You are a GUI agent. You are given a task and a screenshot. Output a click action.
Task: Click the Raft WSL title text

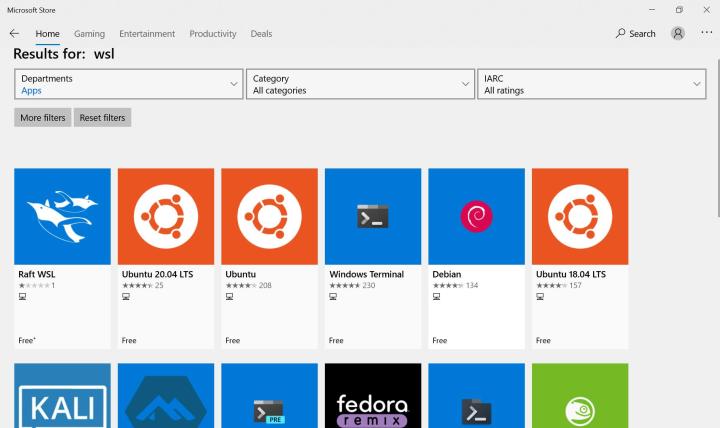[x=37, y=274]
